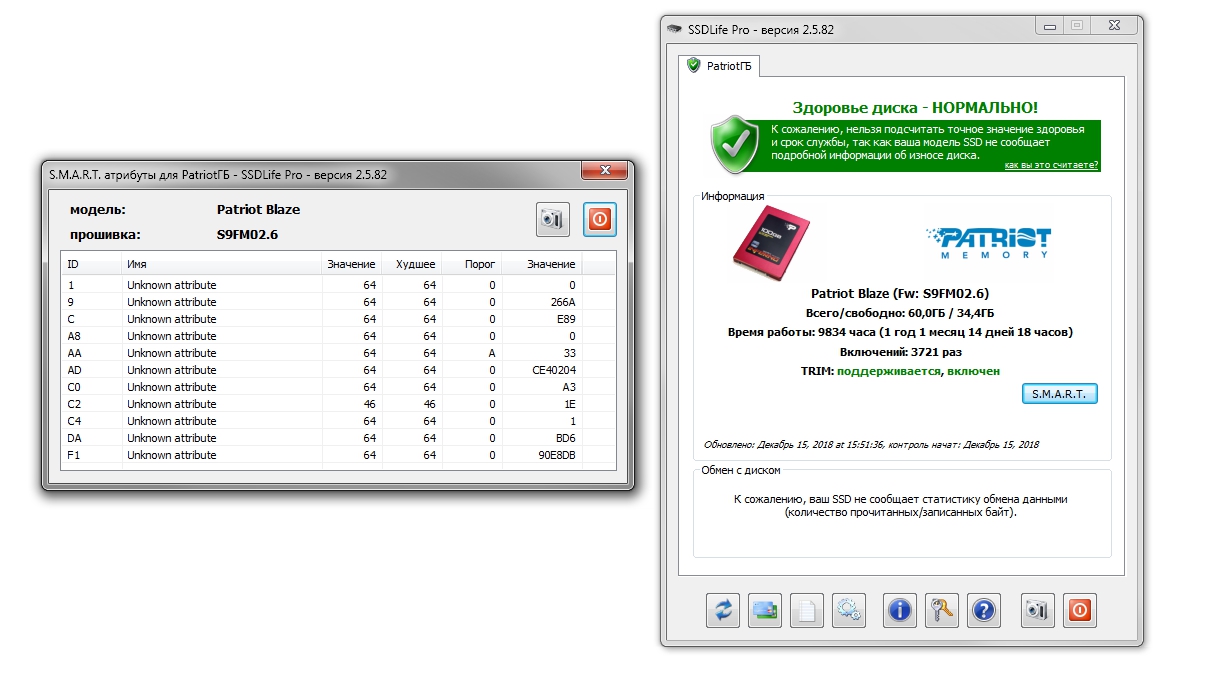Click 'Patriot Blaze (Fw: S9FM02.6)' in main window
Image resolution: width=1222 pixels, height=687 pixels.
point(901,293)
